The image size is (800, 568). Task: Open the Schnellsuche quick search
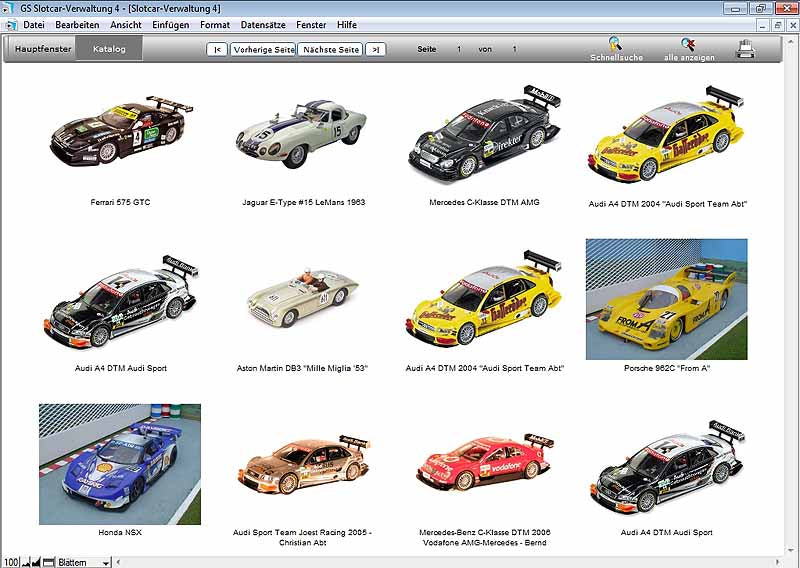[615, 48]
